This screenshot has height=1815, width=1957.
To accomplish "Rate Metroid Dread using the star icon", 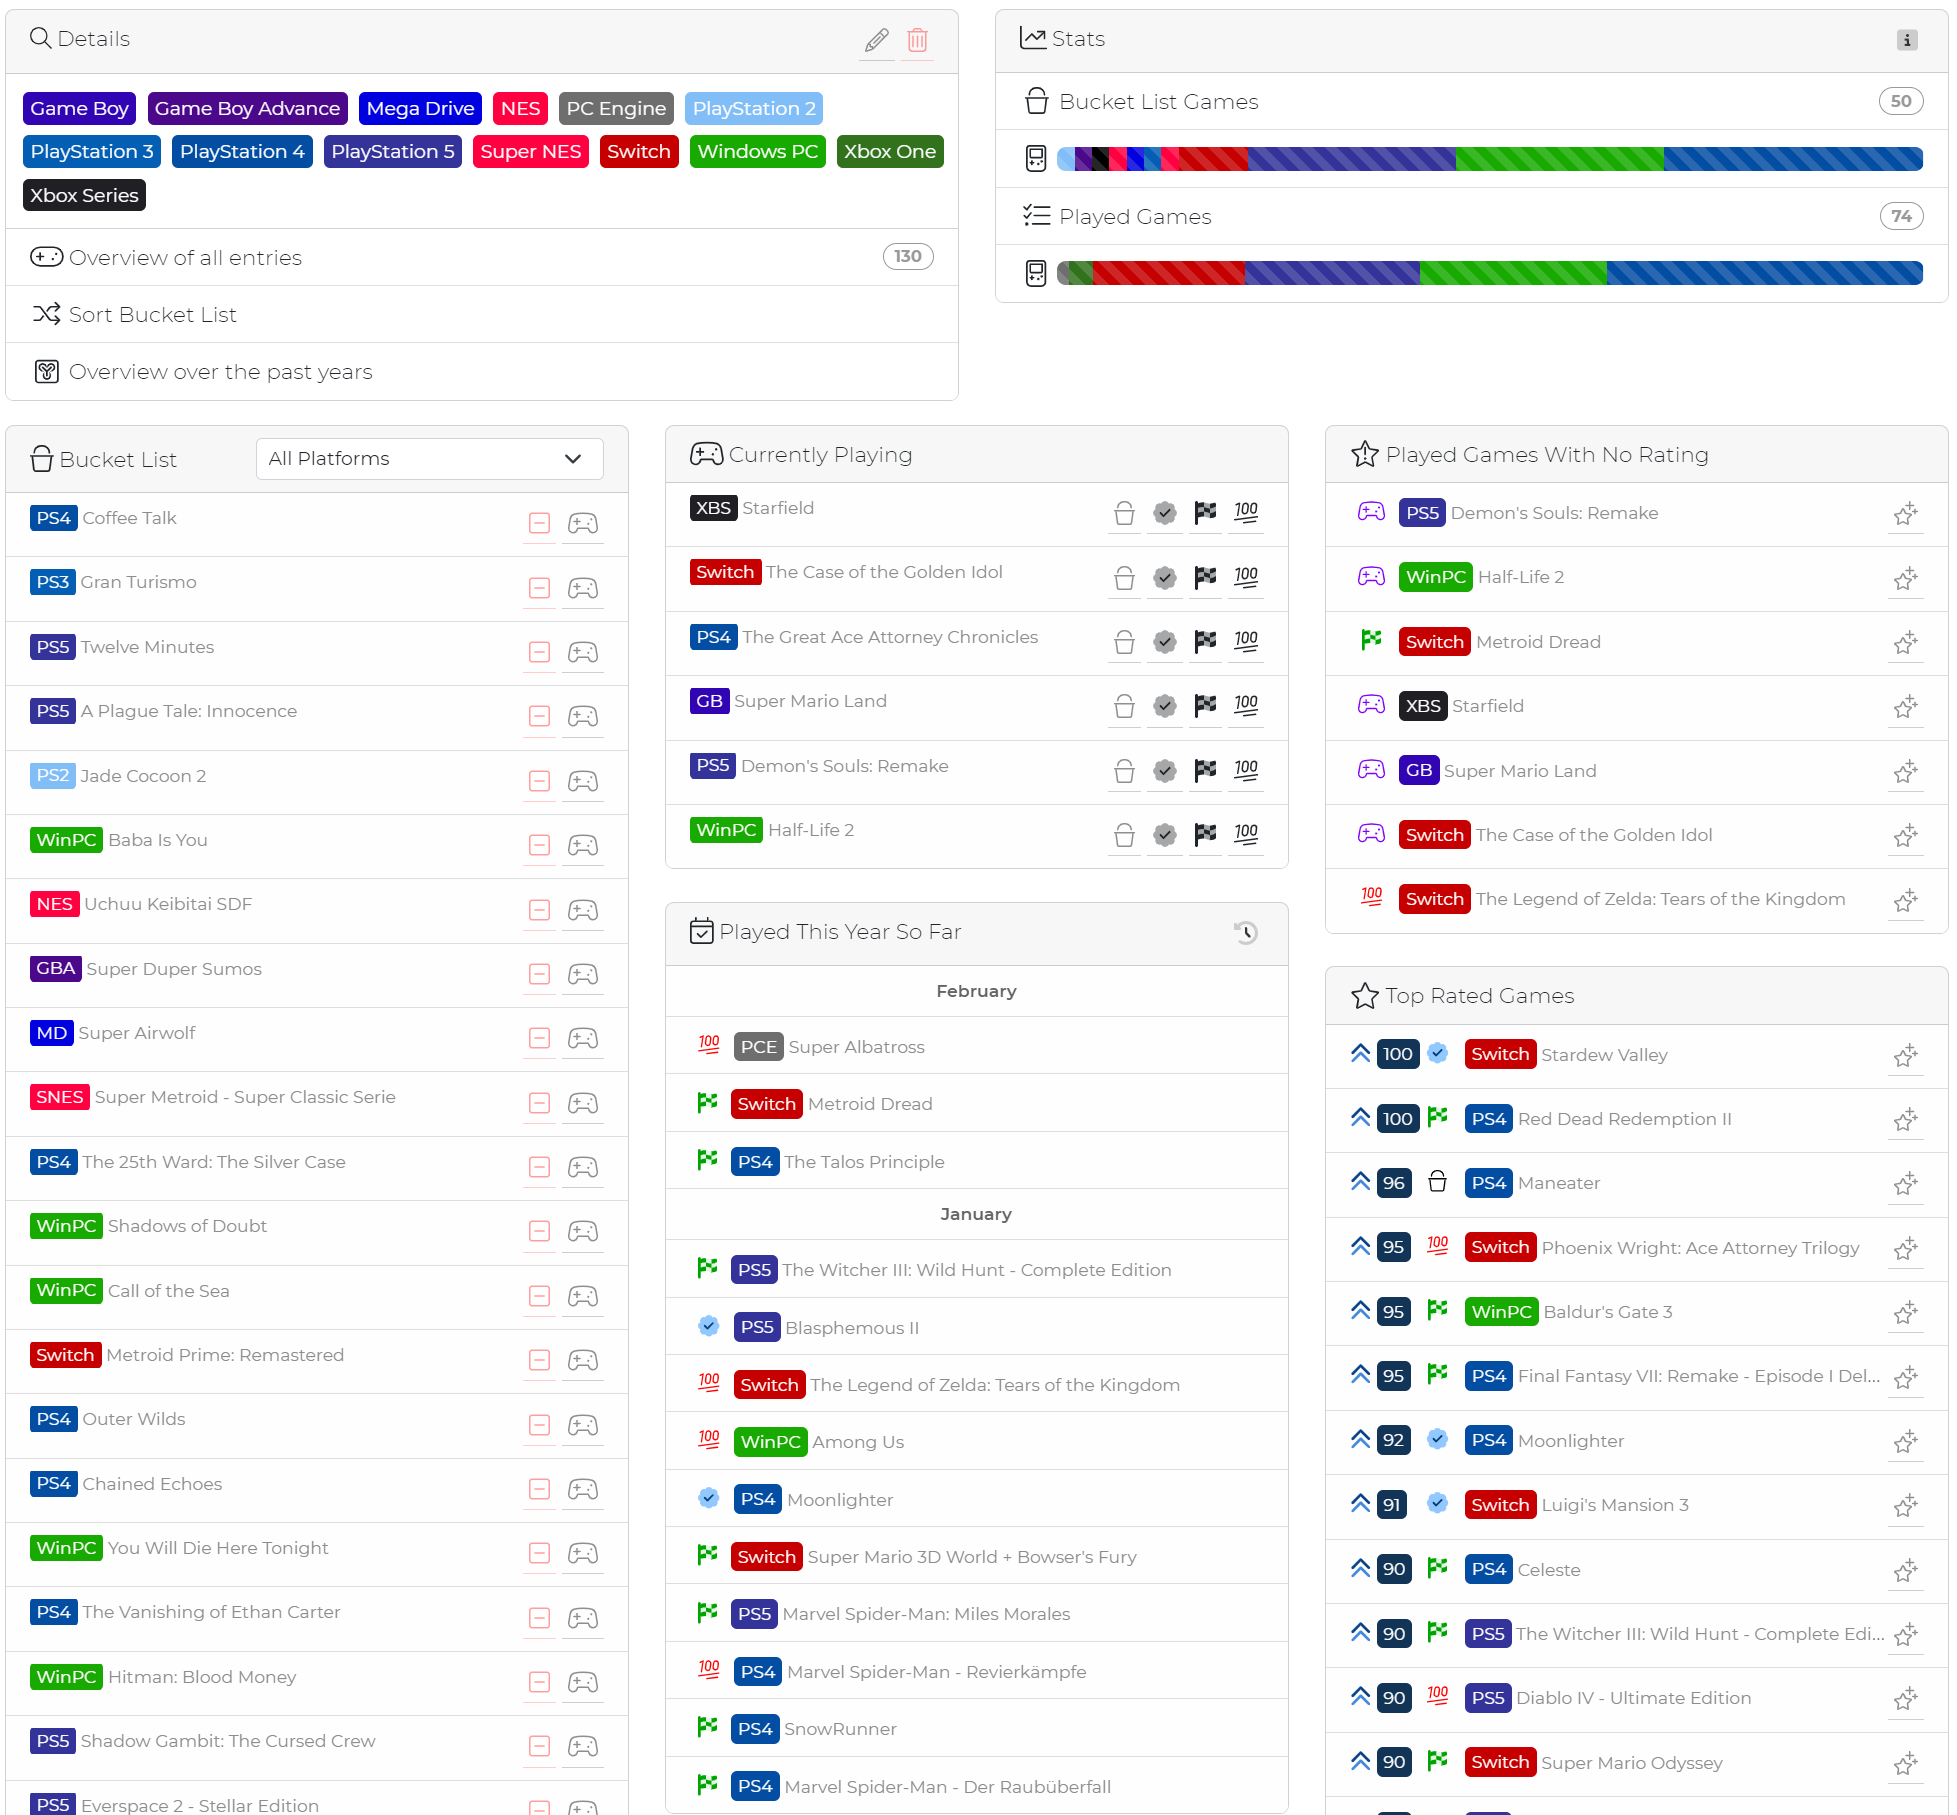I will click(1905, 643).
